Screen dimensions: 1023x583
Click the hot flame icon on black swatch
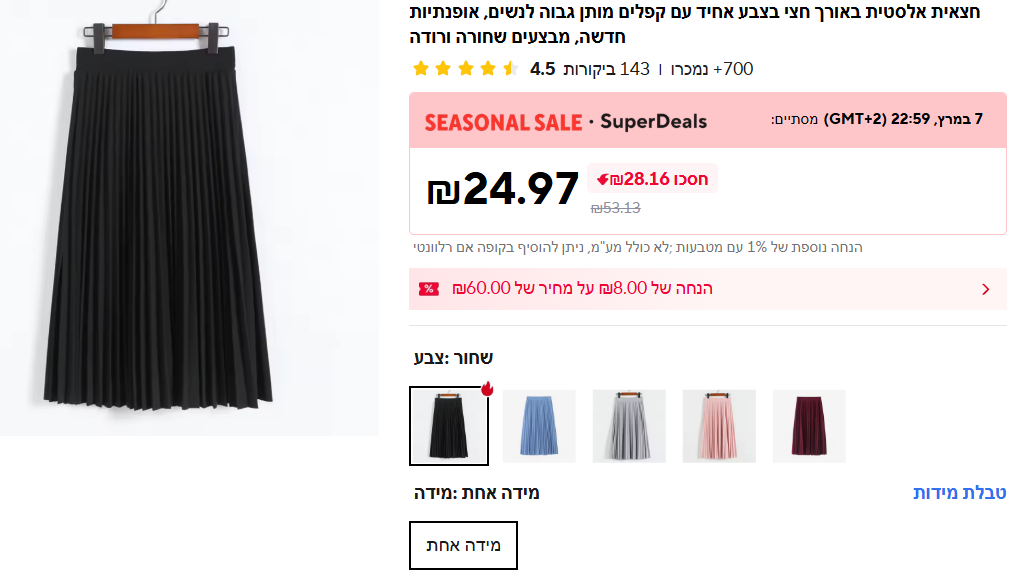(x=488, y=388)
